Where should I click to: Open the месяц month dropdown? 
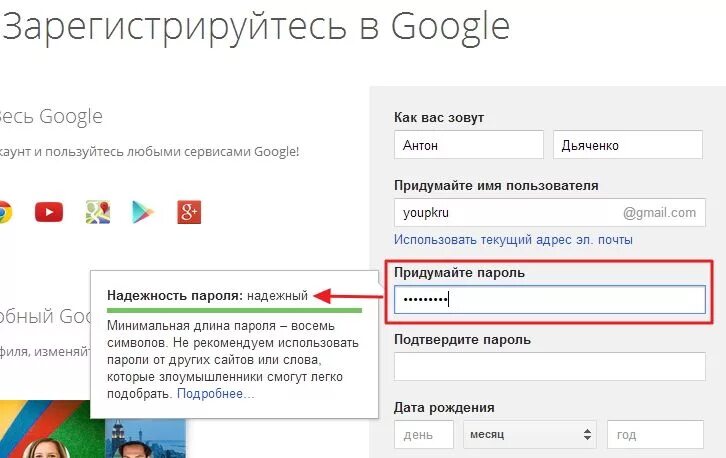pyautogui.click(x=530, y=434)
